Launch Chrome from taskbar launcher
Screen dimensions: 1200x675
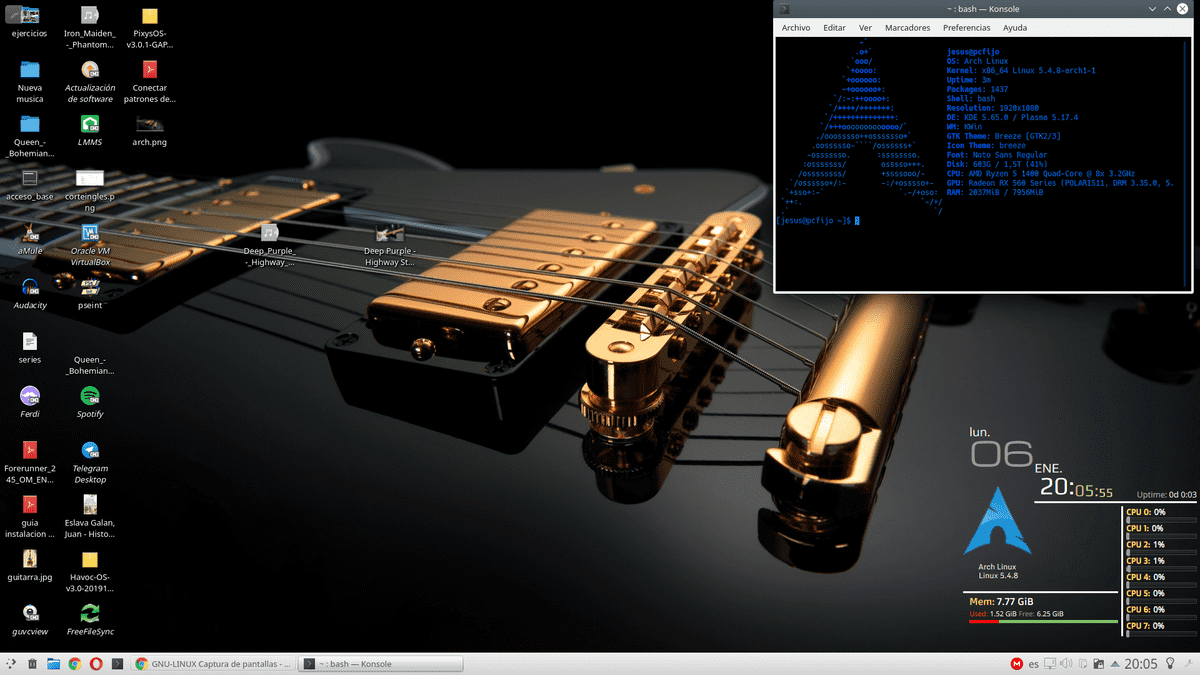coord(74,664)
